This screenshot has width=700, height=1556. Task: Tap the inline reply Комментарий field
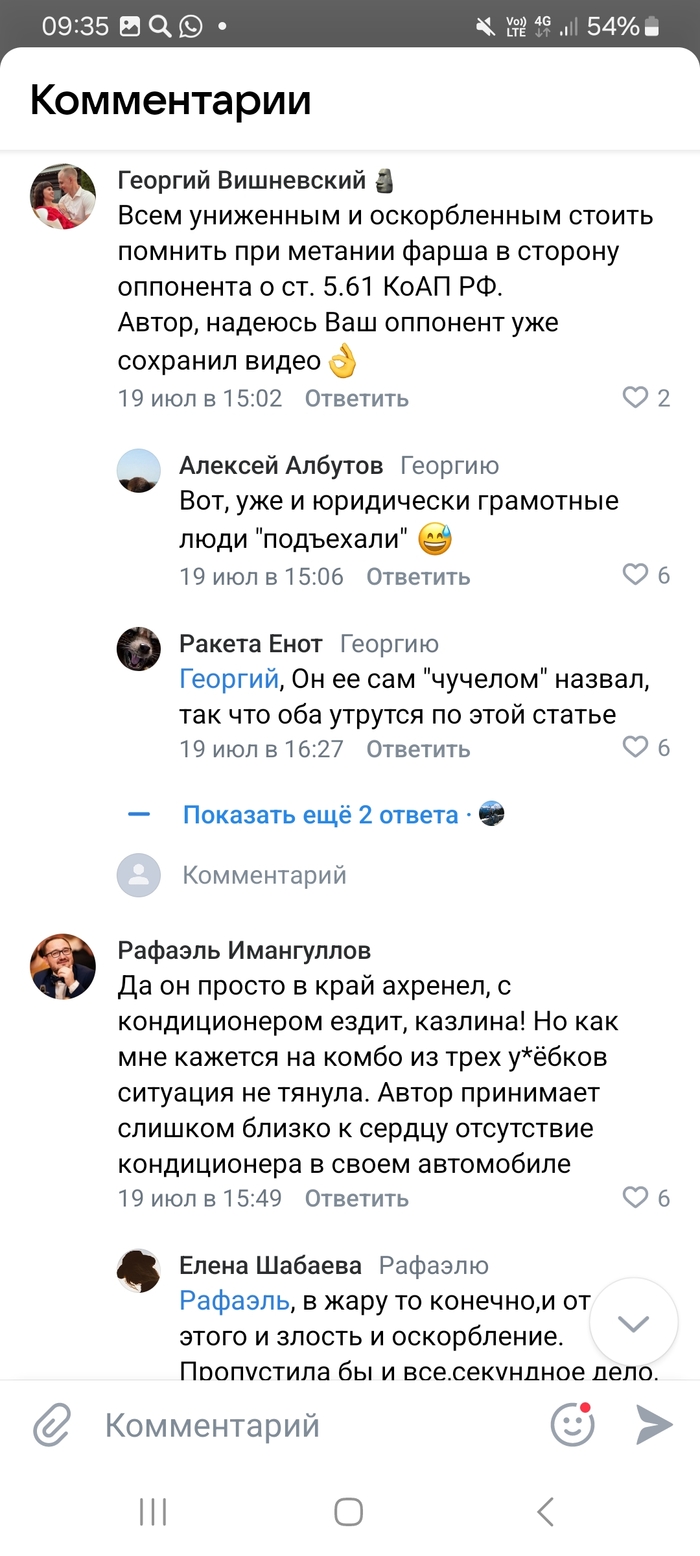[x=264, y=875]
